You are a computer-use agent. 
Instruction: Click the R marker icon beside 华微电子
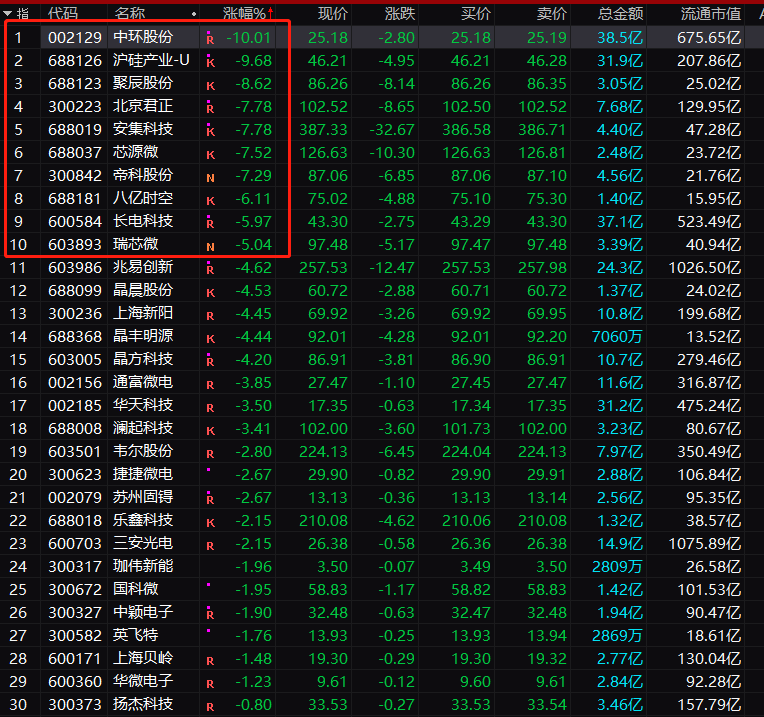[211, 682]
